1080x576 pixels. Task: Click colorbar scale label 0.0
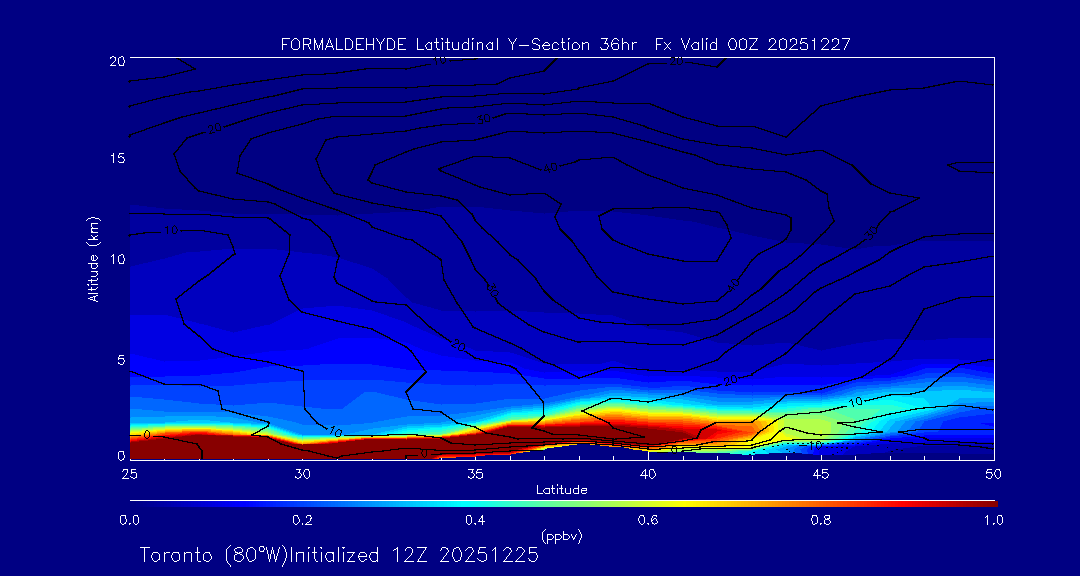pyautogui.click(x=130, y=520)
